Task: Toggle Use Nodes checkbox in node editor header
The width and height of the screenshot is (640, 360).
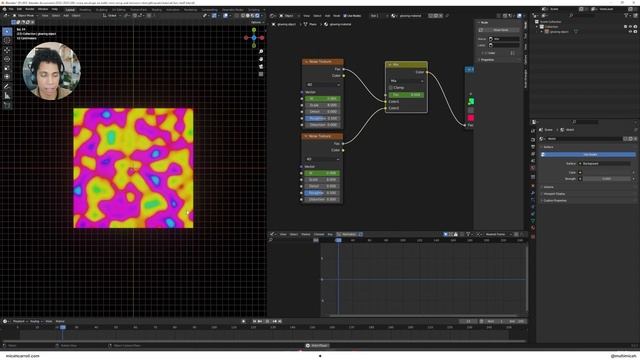Action: coord(345,16)
